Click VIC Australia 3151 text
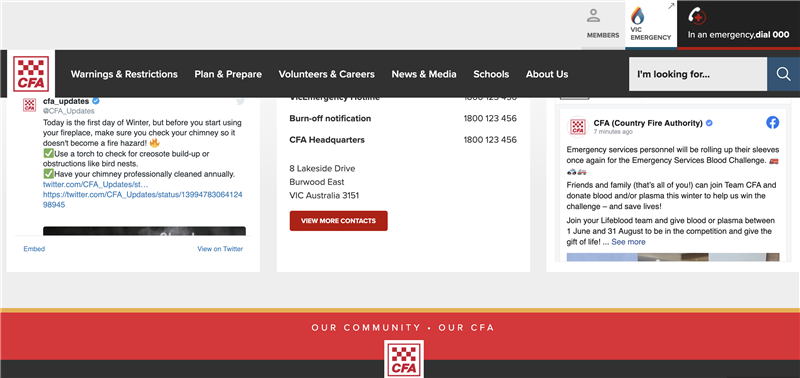Image resolution: width=800 pixels, height=378 pixels. point(324,195)
